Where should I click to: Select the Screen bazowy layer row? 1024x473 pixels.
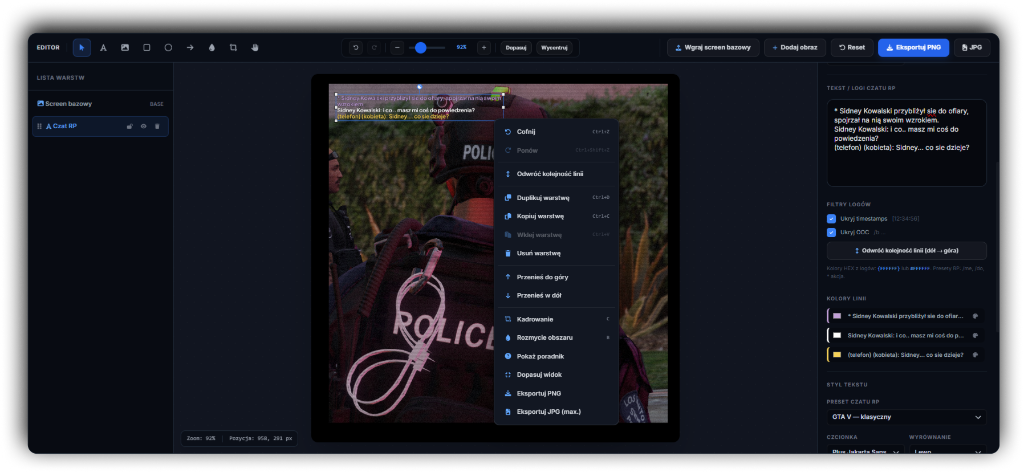(101, 104)
